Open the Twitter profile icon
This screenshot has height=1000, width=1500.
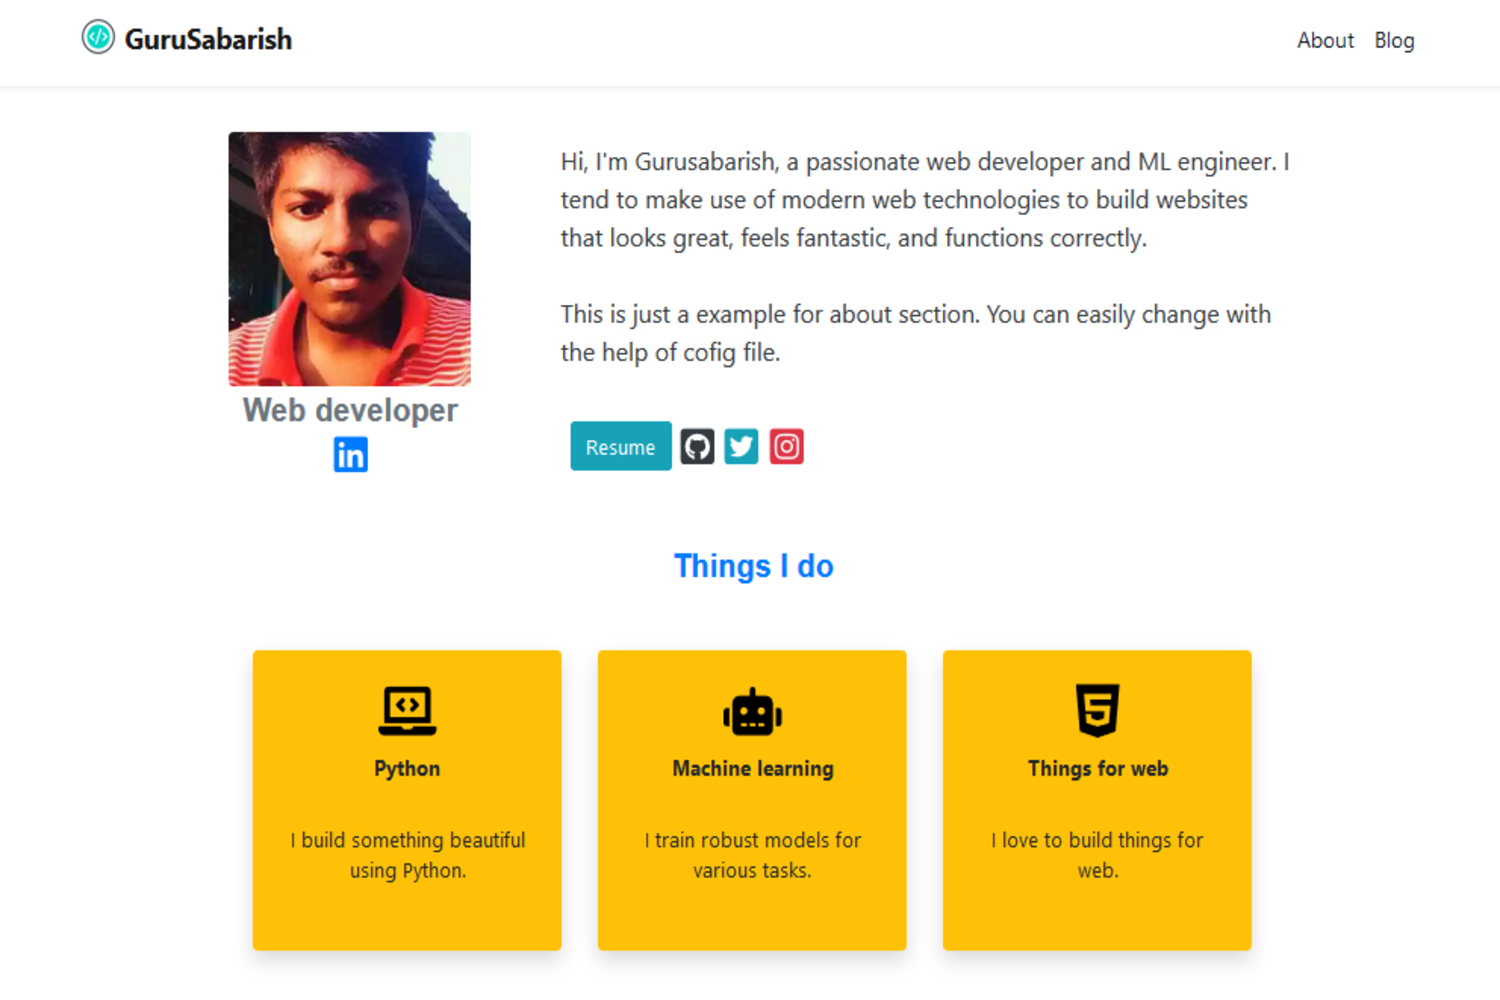click(x=741, y=446)
